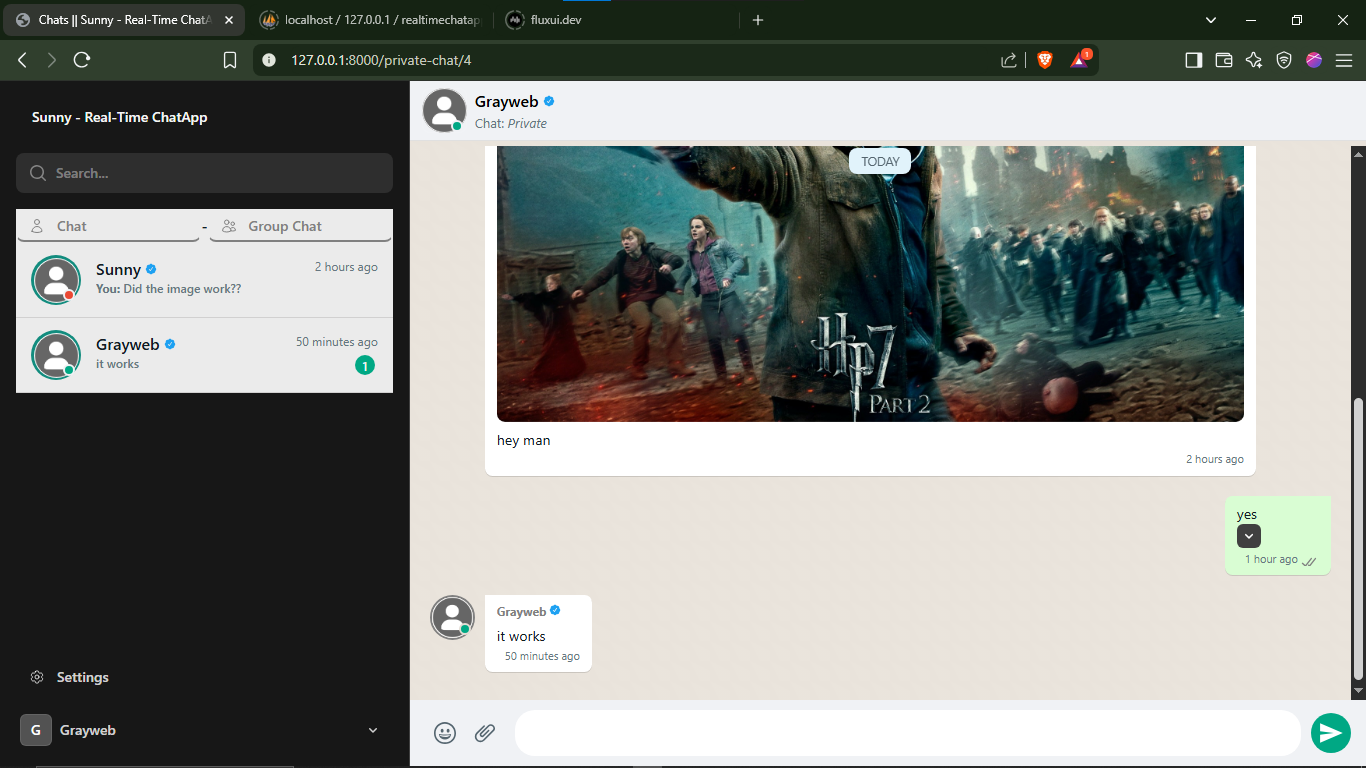Click Sunny's avatar in chat list
1366x768 pixels.
(x=56, y=280)
